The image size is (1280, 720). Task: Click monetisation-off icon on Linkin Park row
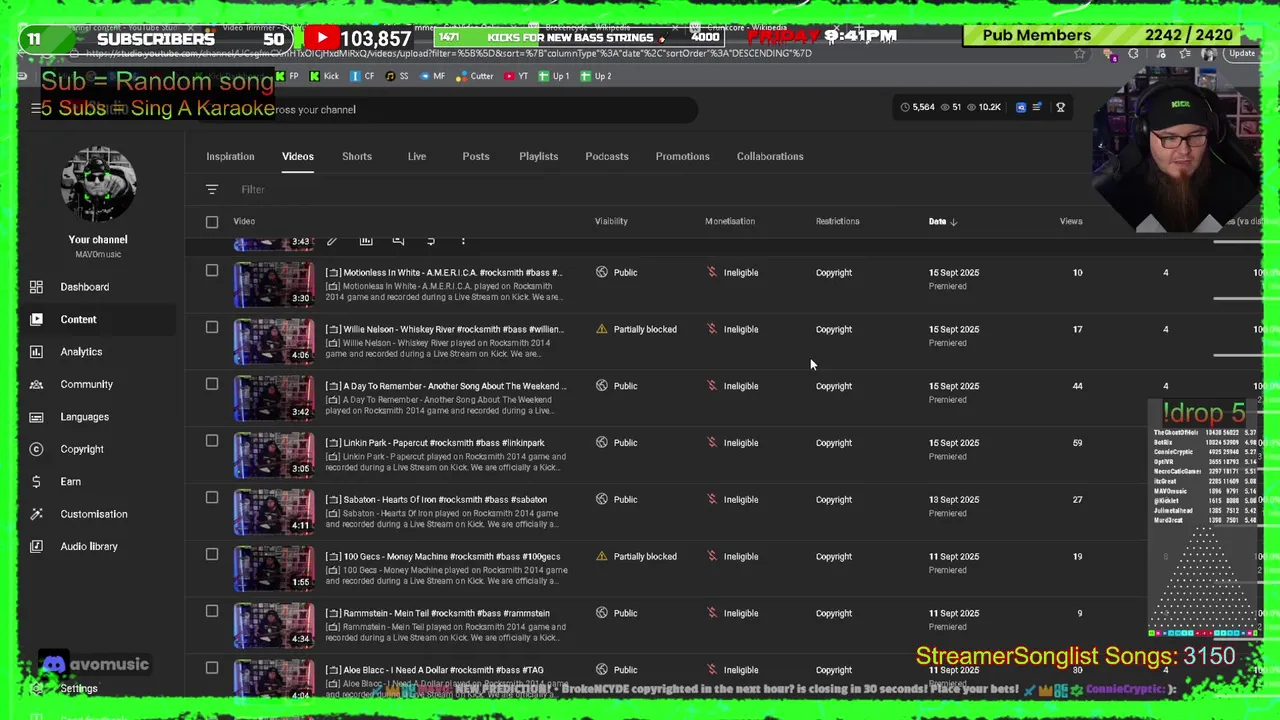coord(712,442)
